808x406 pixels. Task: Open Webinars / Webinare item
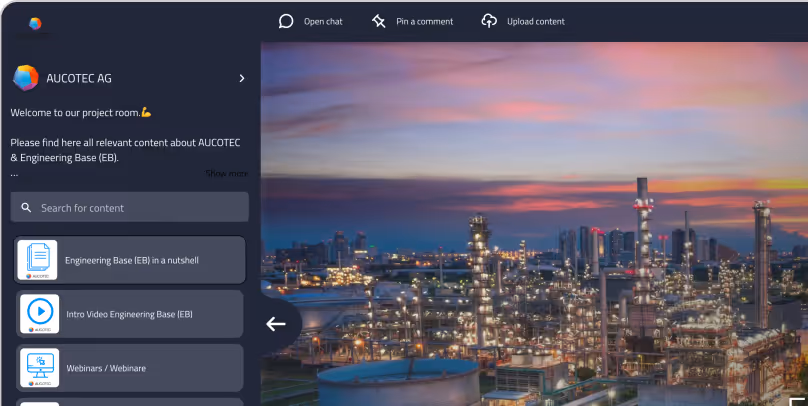coord(129,368)
